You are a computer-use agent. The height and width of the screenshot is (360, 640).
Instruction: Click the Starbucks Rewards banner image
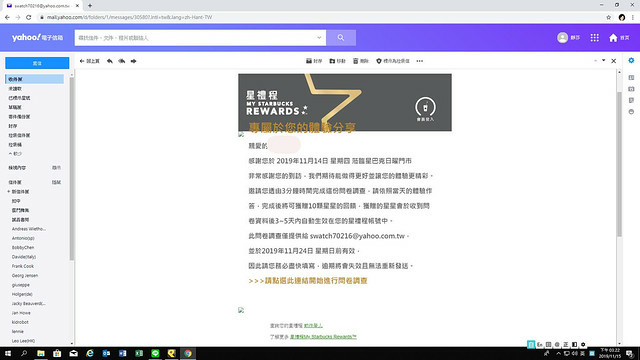pyautogui.click(x=345, y=102)
